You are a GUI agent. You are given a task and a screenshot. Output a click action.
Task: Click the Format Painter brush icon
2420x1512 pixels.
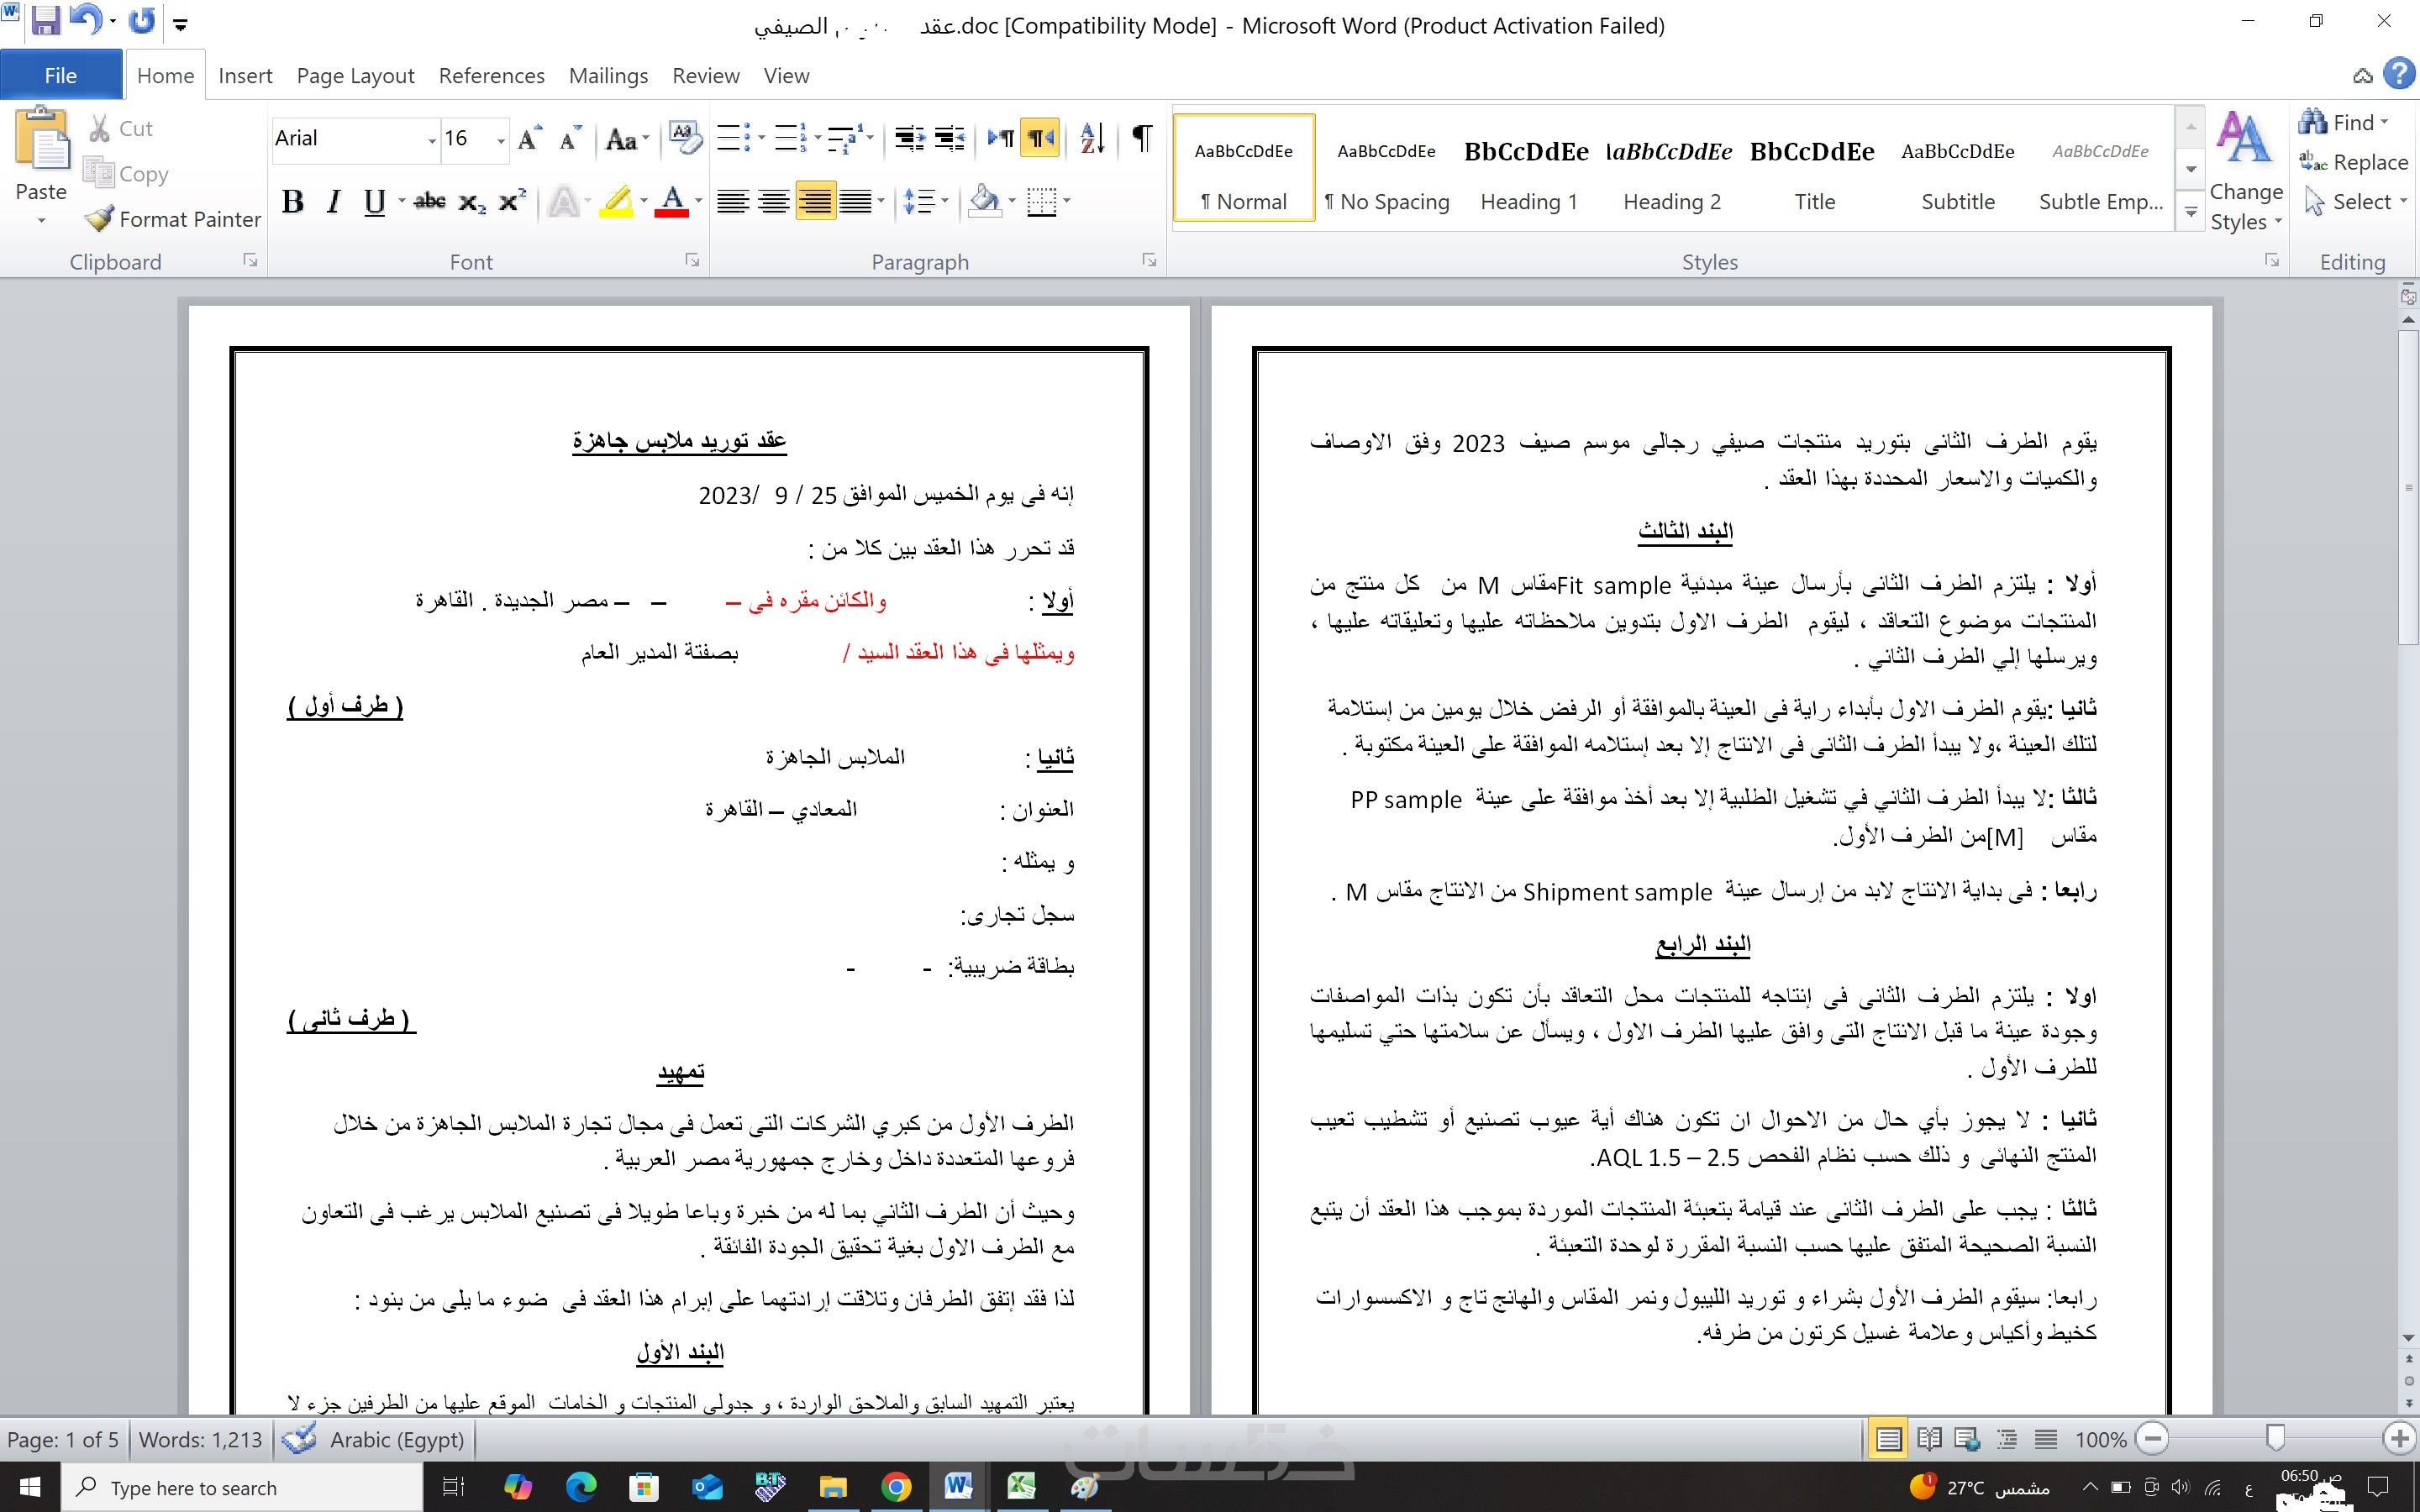click(99, 219)
